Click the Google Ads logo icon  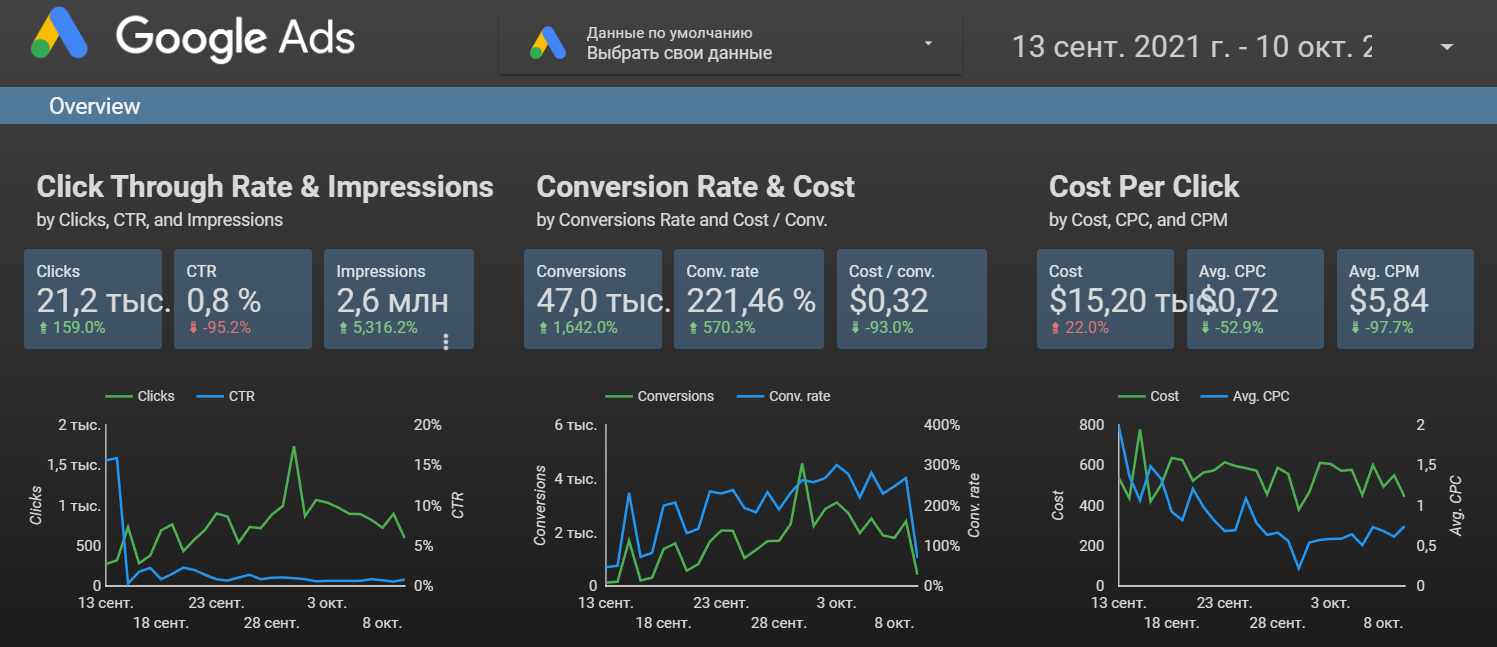click(x=60, y=39)
